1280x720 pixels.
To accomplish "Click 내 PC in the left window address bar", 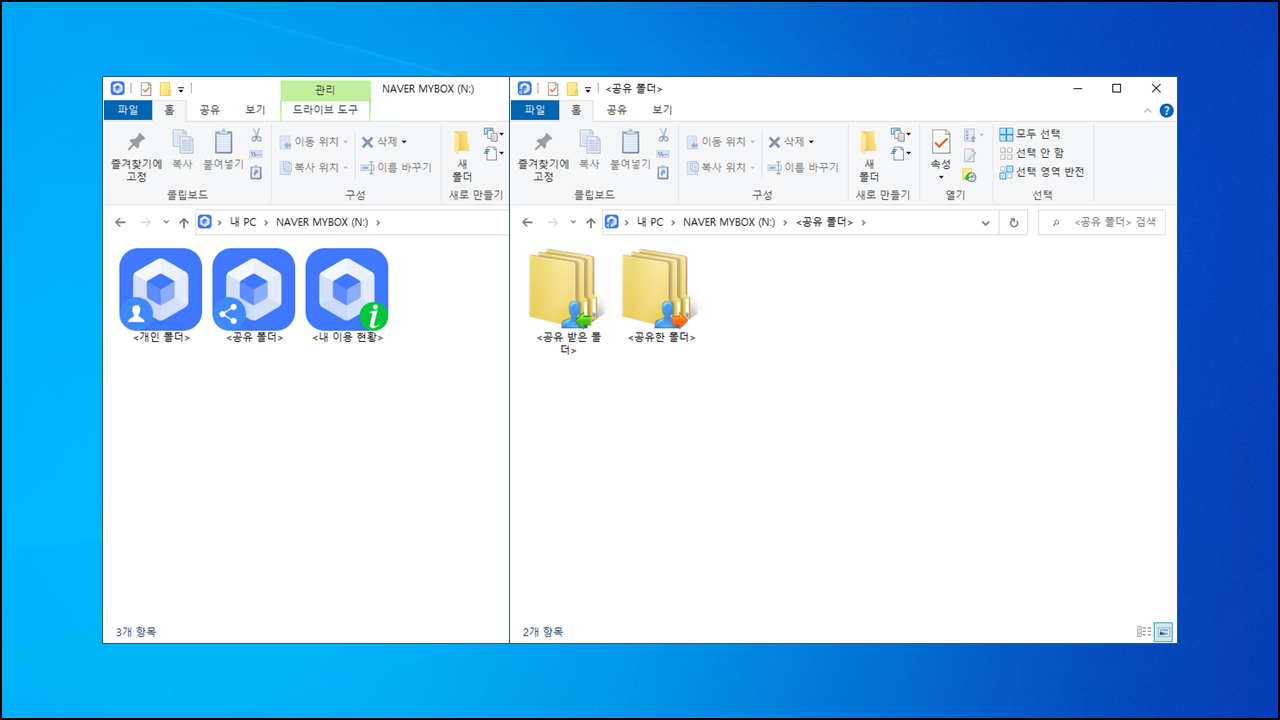I will point(243,222).
